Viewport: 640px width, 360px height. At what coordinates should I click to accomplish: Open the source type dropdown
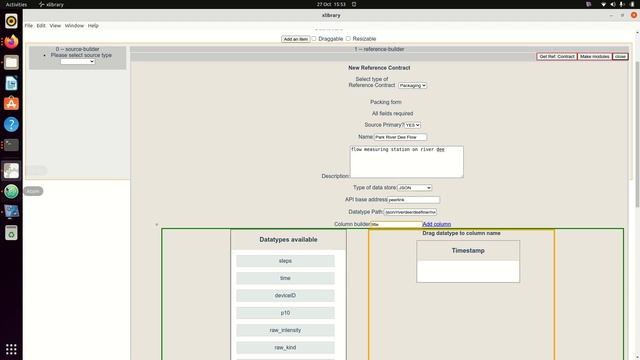coord(78,62)
